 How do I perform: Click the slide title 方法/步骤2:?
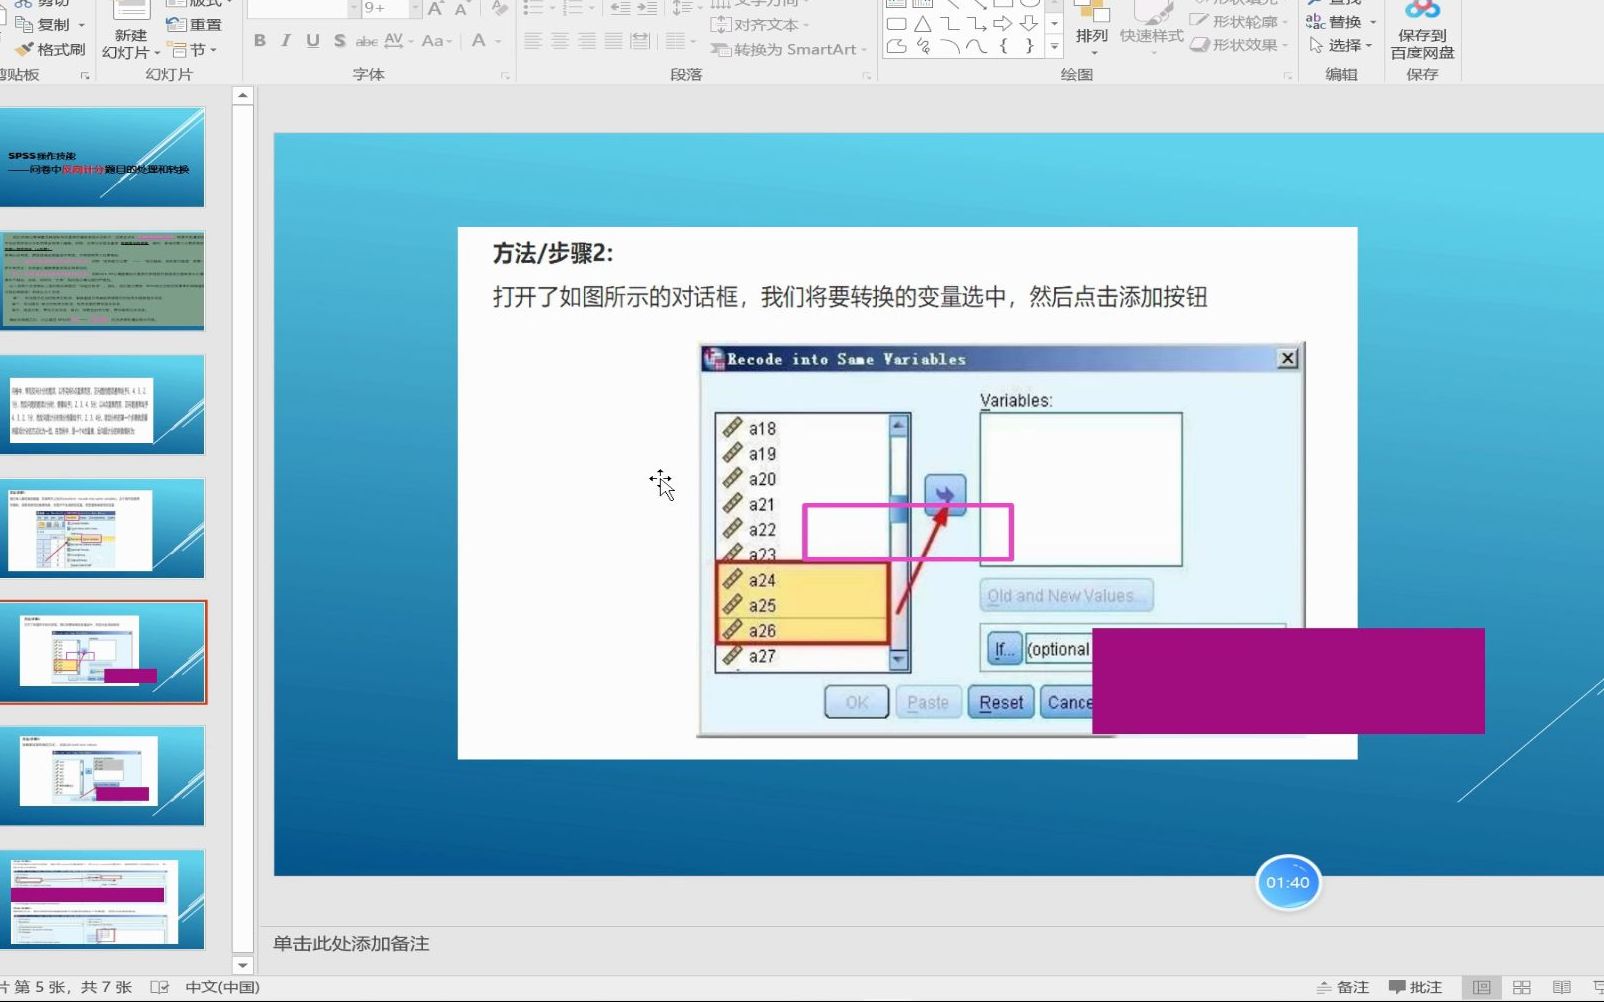[x=552, y=254]
